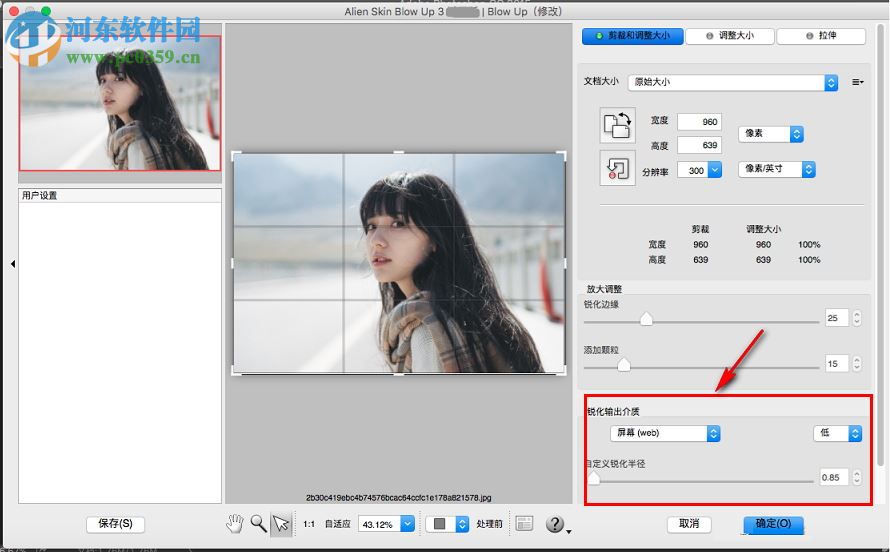Screen dimensions: 890x552
Task: Click the 宽度 input field showing 960
Action: [x=699, y=122]
